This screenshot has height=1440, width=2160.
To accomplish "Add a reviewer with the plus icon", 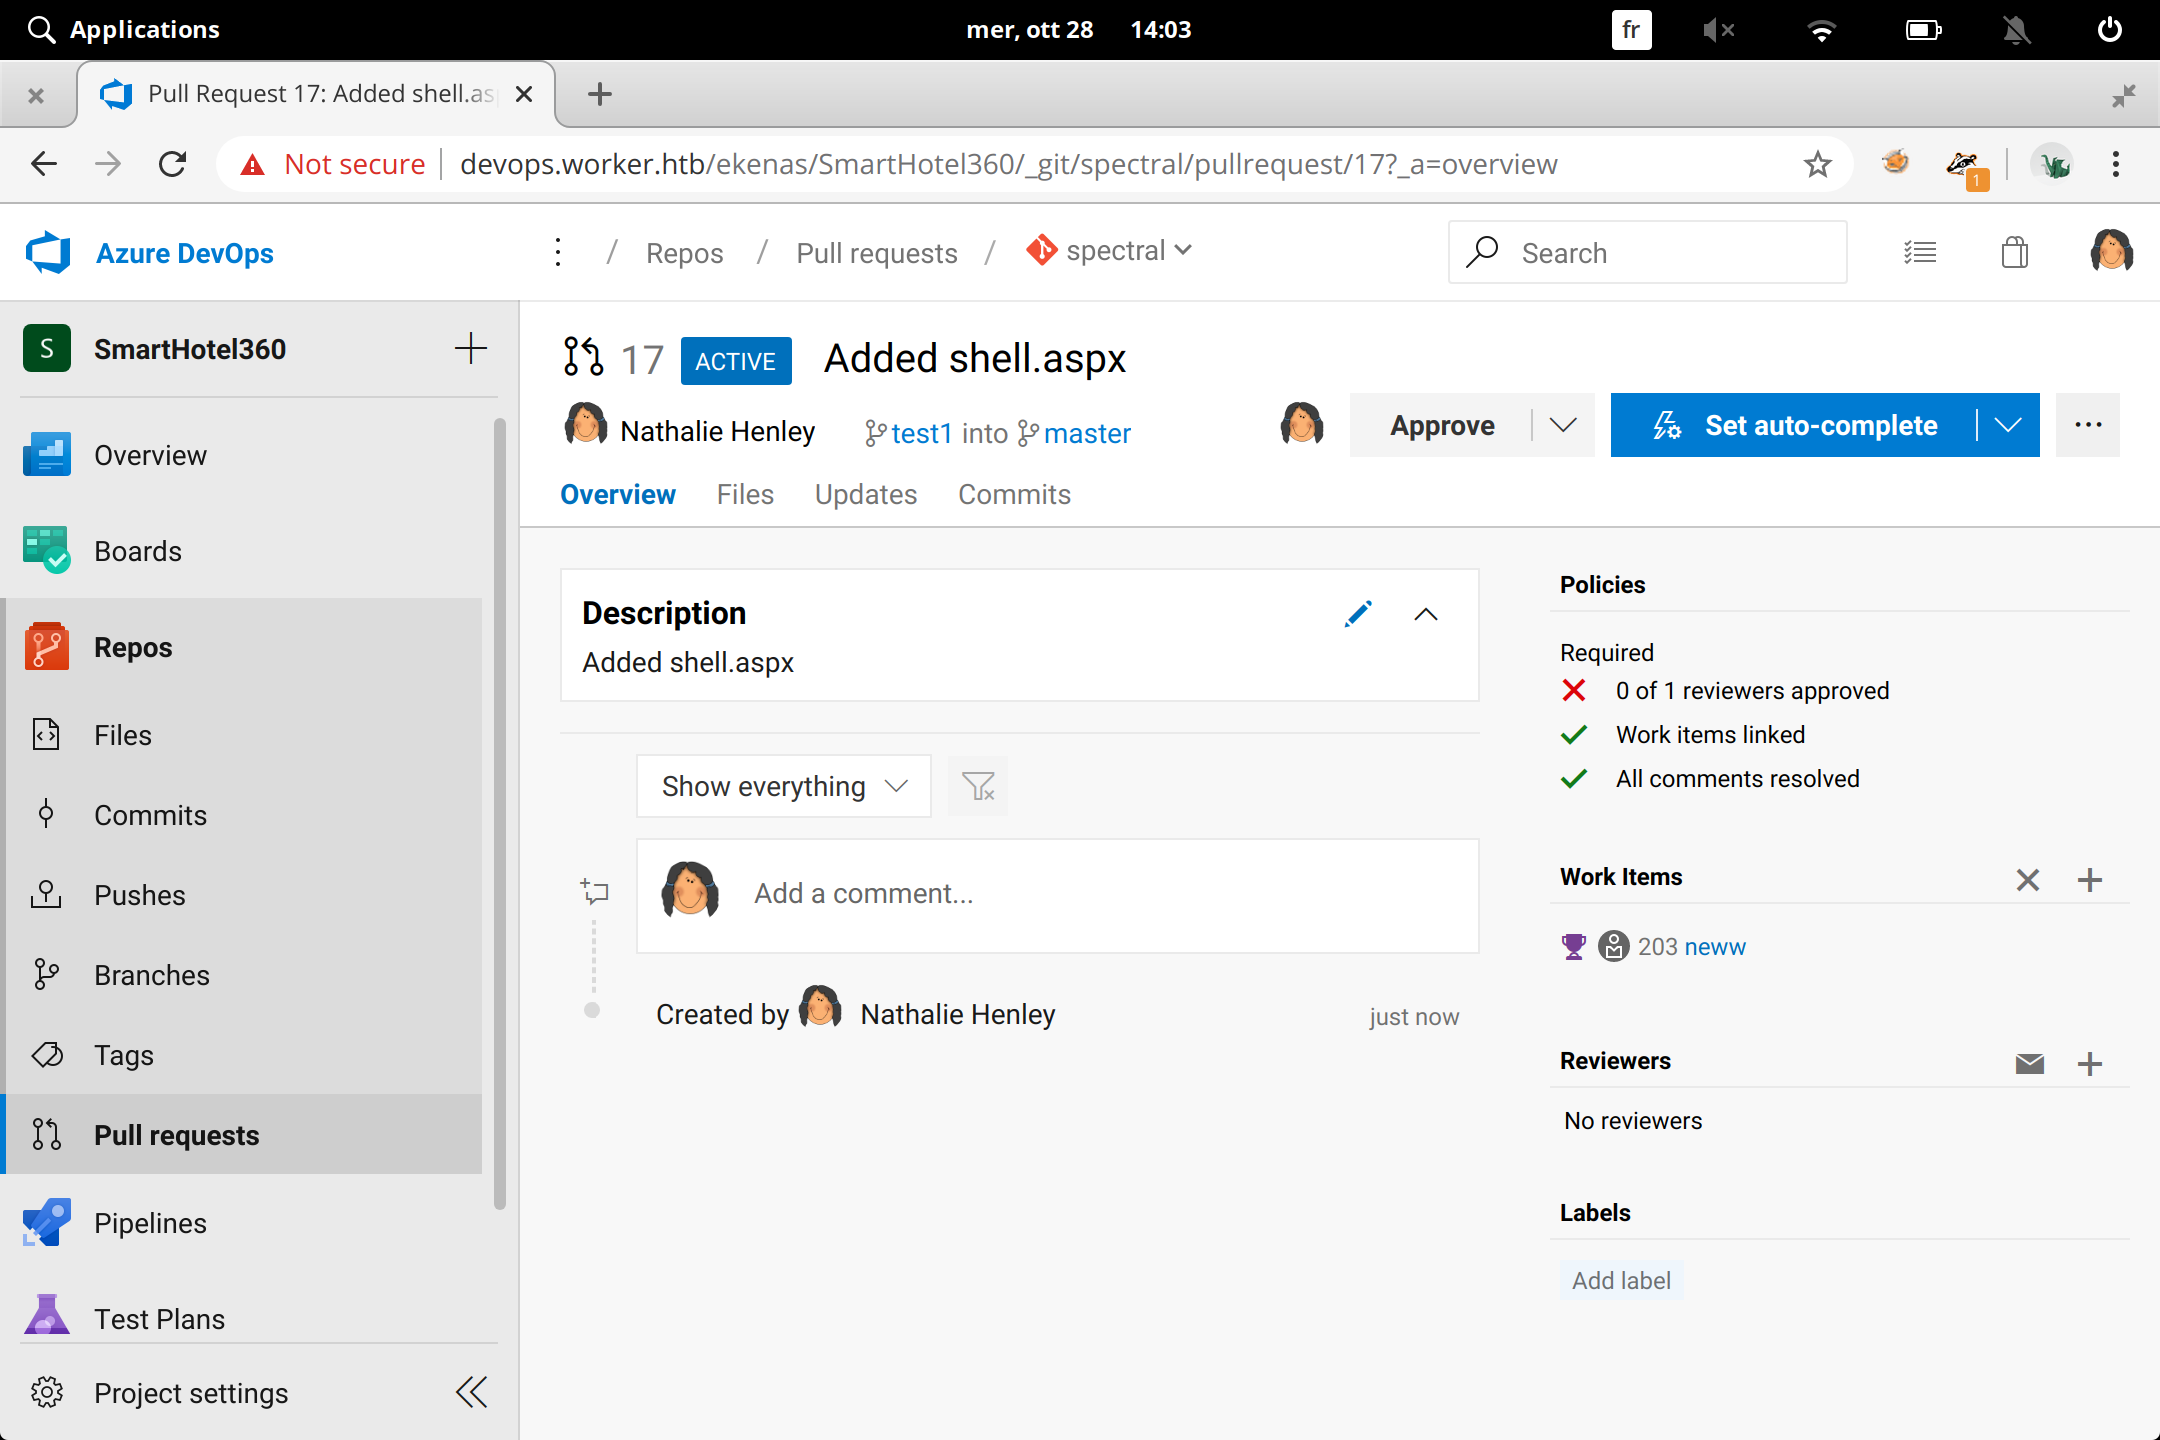I will coord(2090,1063).
